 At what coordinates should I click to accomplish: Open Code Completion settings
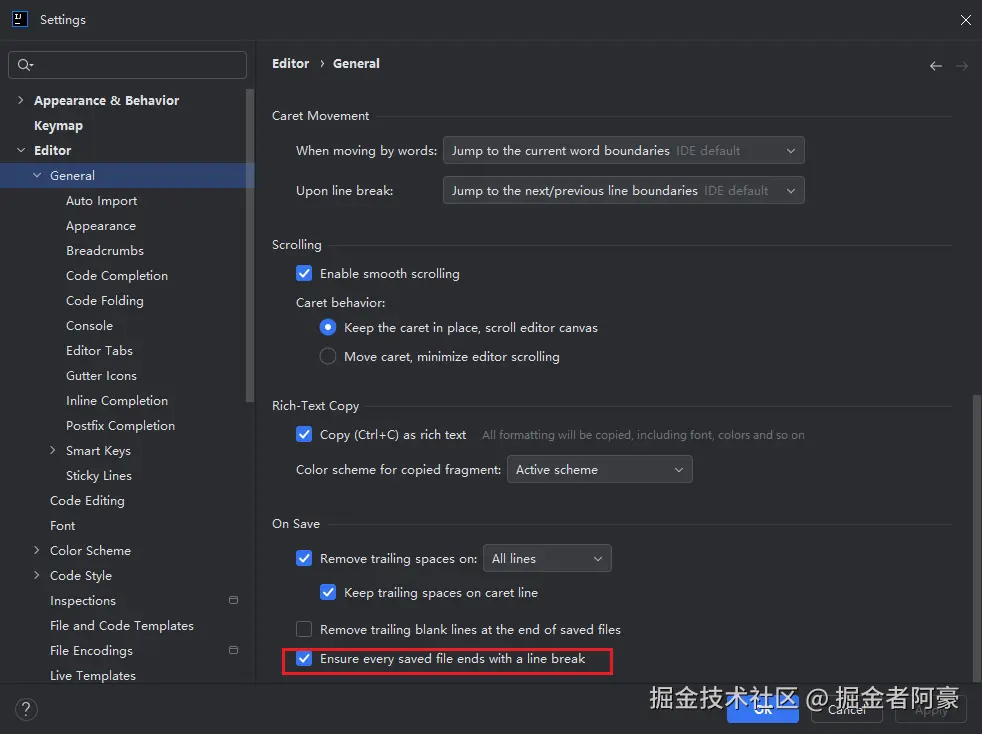pos(116,276)
